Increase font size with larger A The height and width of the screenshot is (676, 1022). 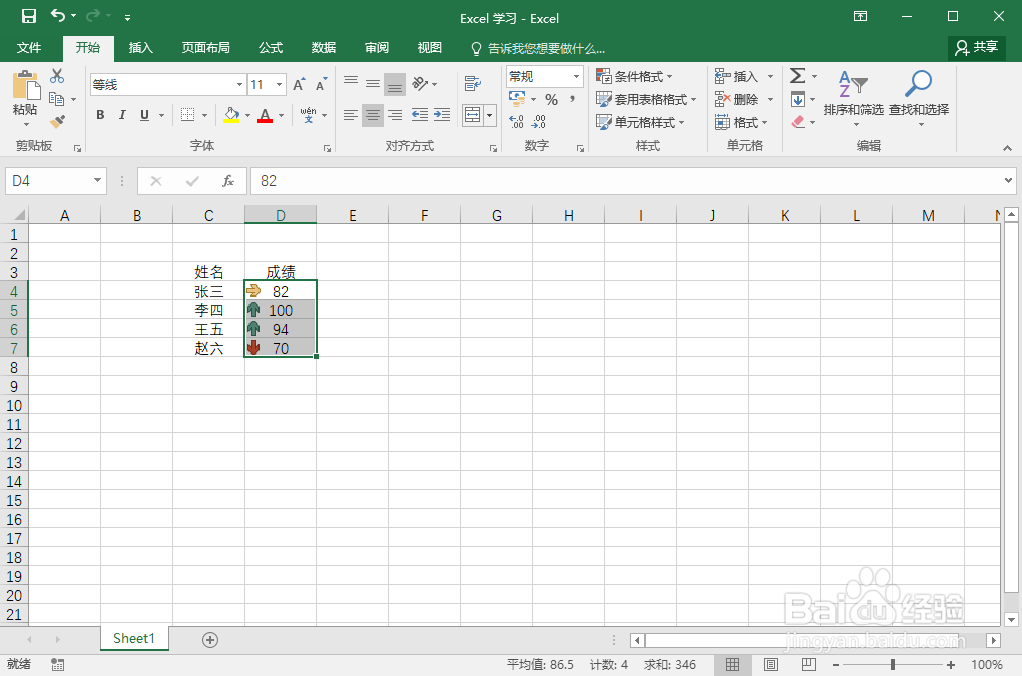(299, 84)
